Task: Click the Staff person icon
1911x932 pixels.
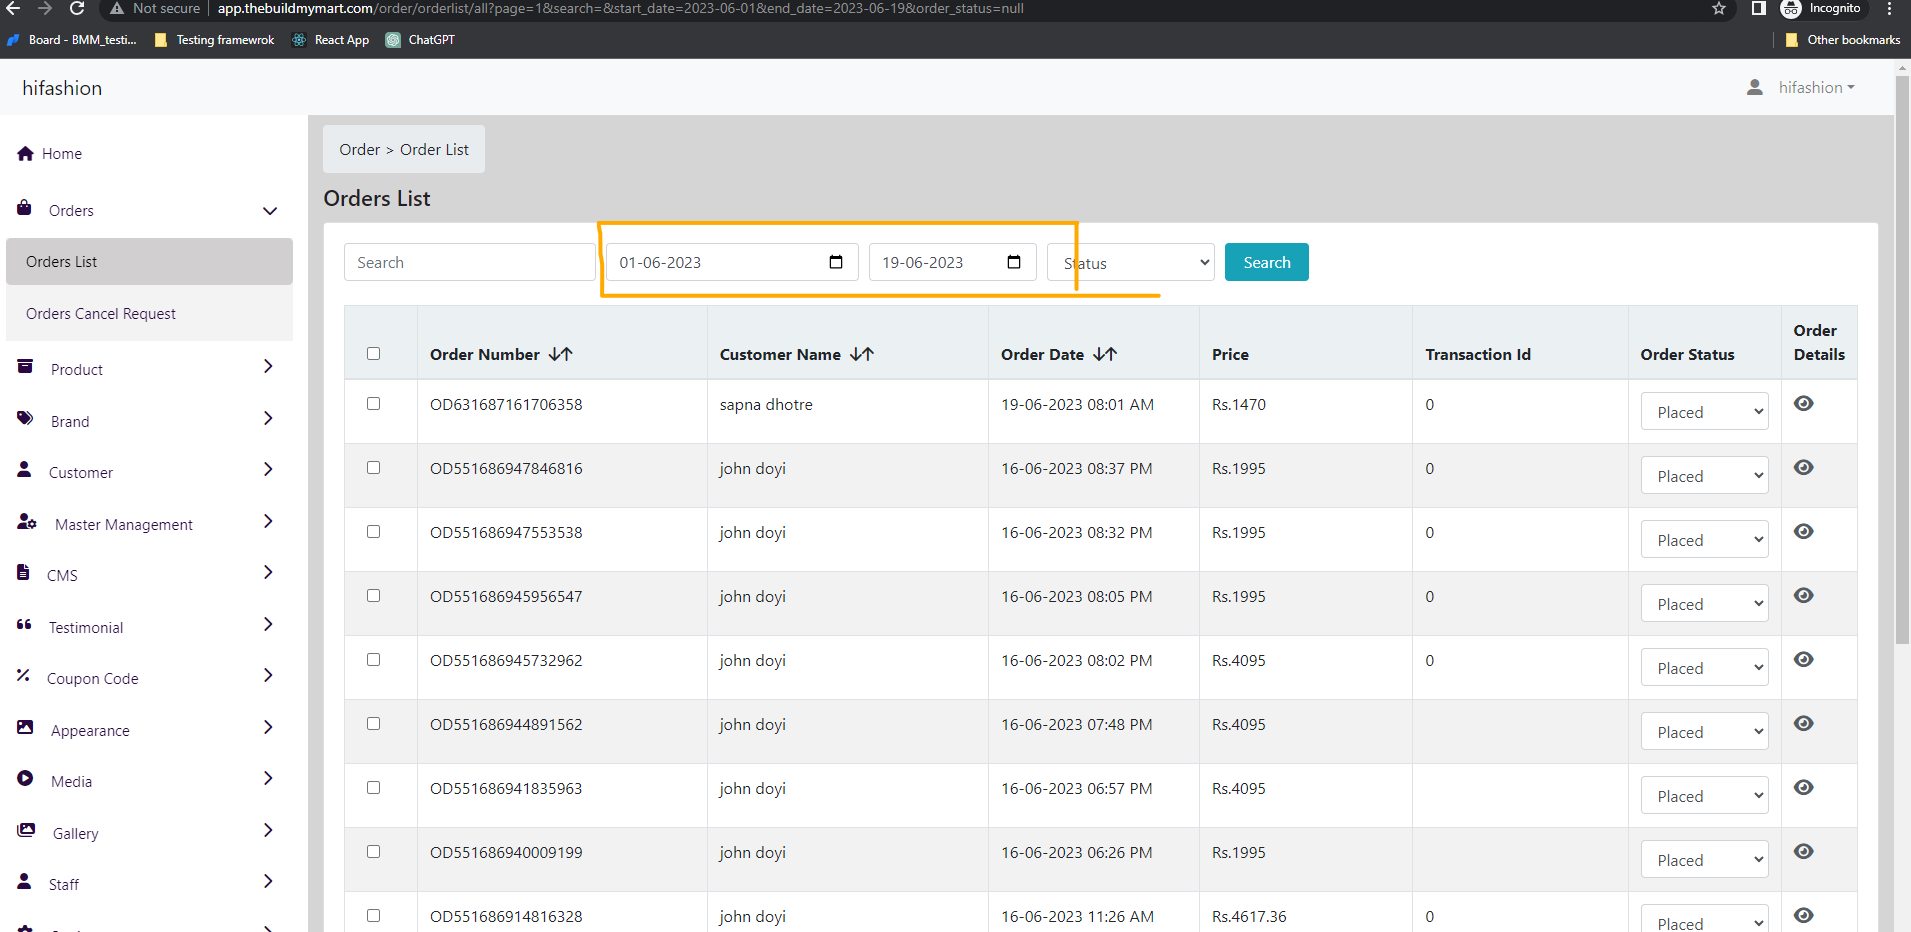Action: tap(24, 881)
